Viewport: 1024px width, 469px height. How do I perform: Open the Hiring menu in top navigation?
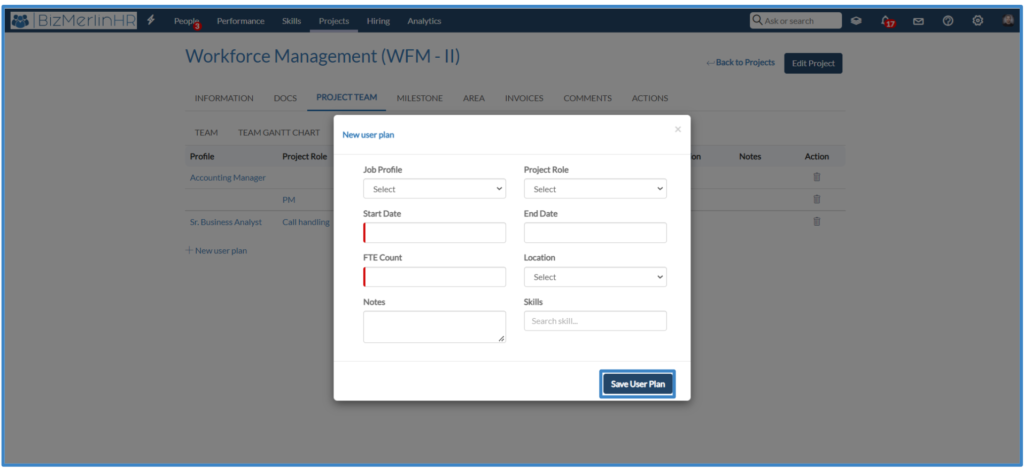(x=378, y=21)
